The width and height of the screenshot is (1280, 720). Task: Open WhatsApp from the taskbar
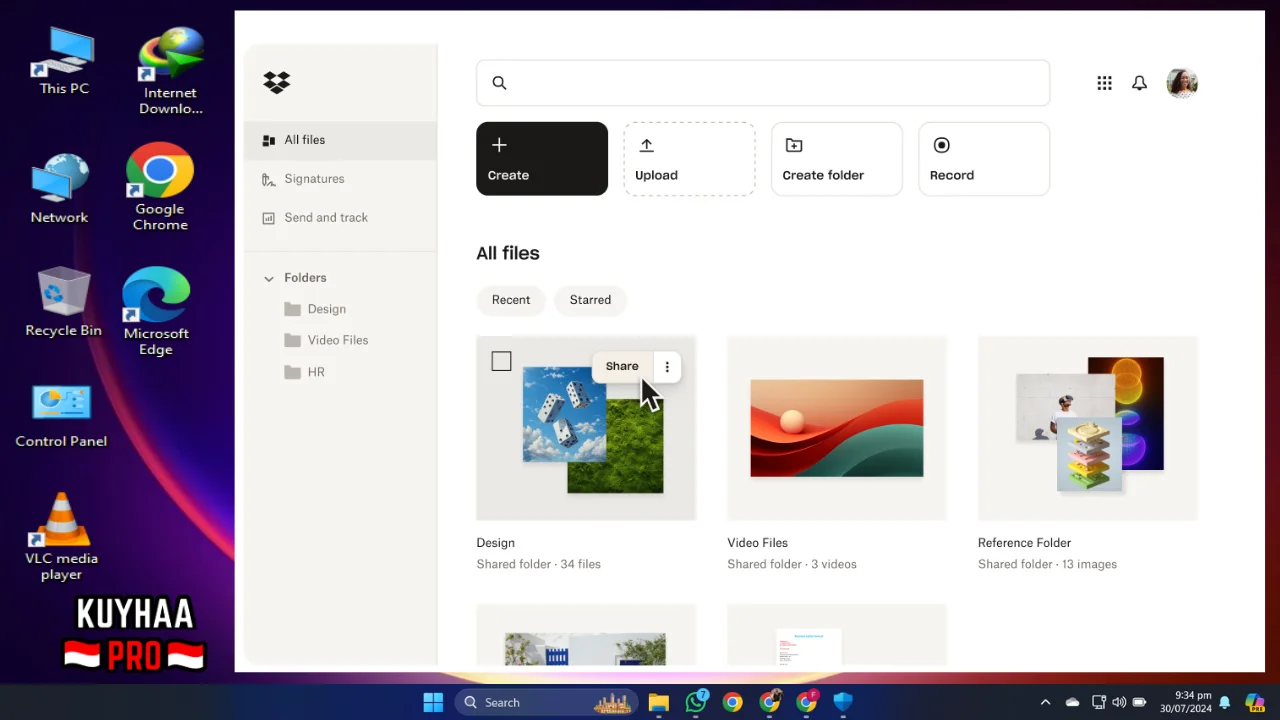click(x=696, y=702)
